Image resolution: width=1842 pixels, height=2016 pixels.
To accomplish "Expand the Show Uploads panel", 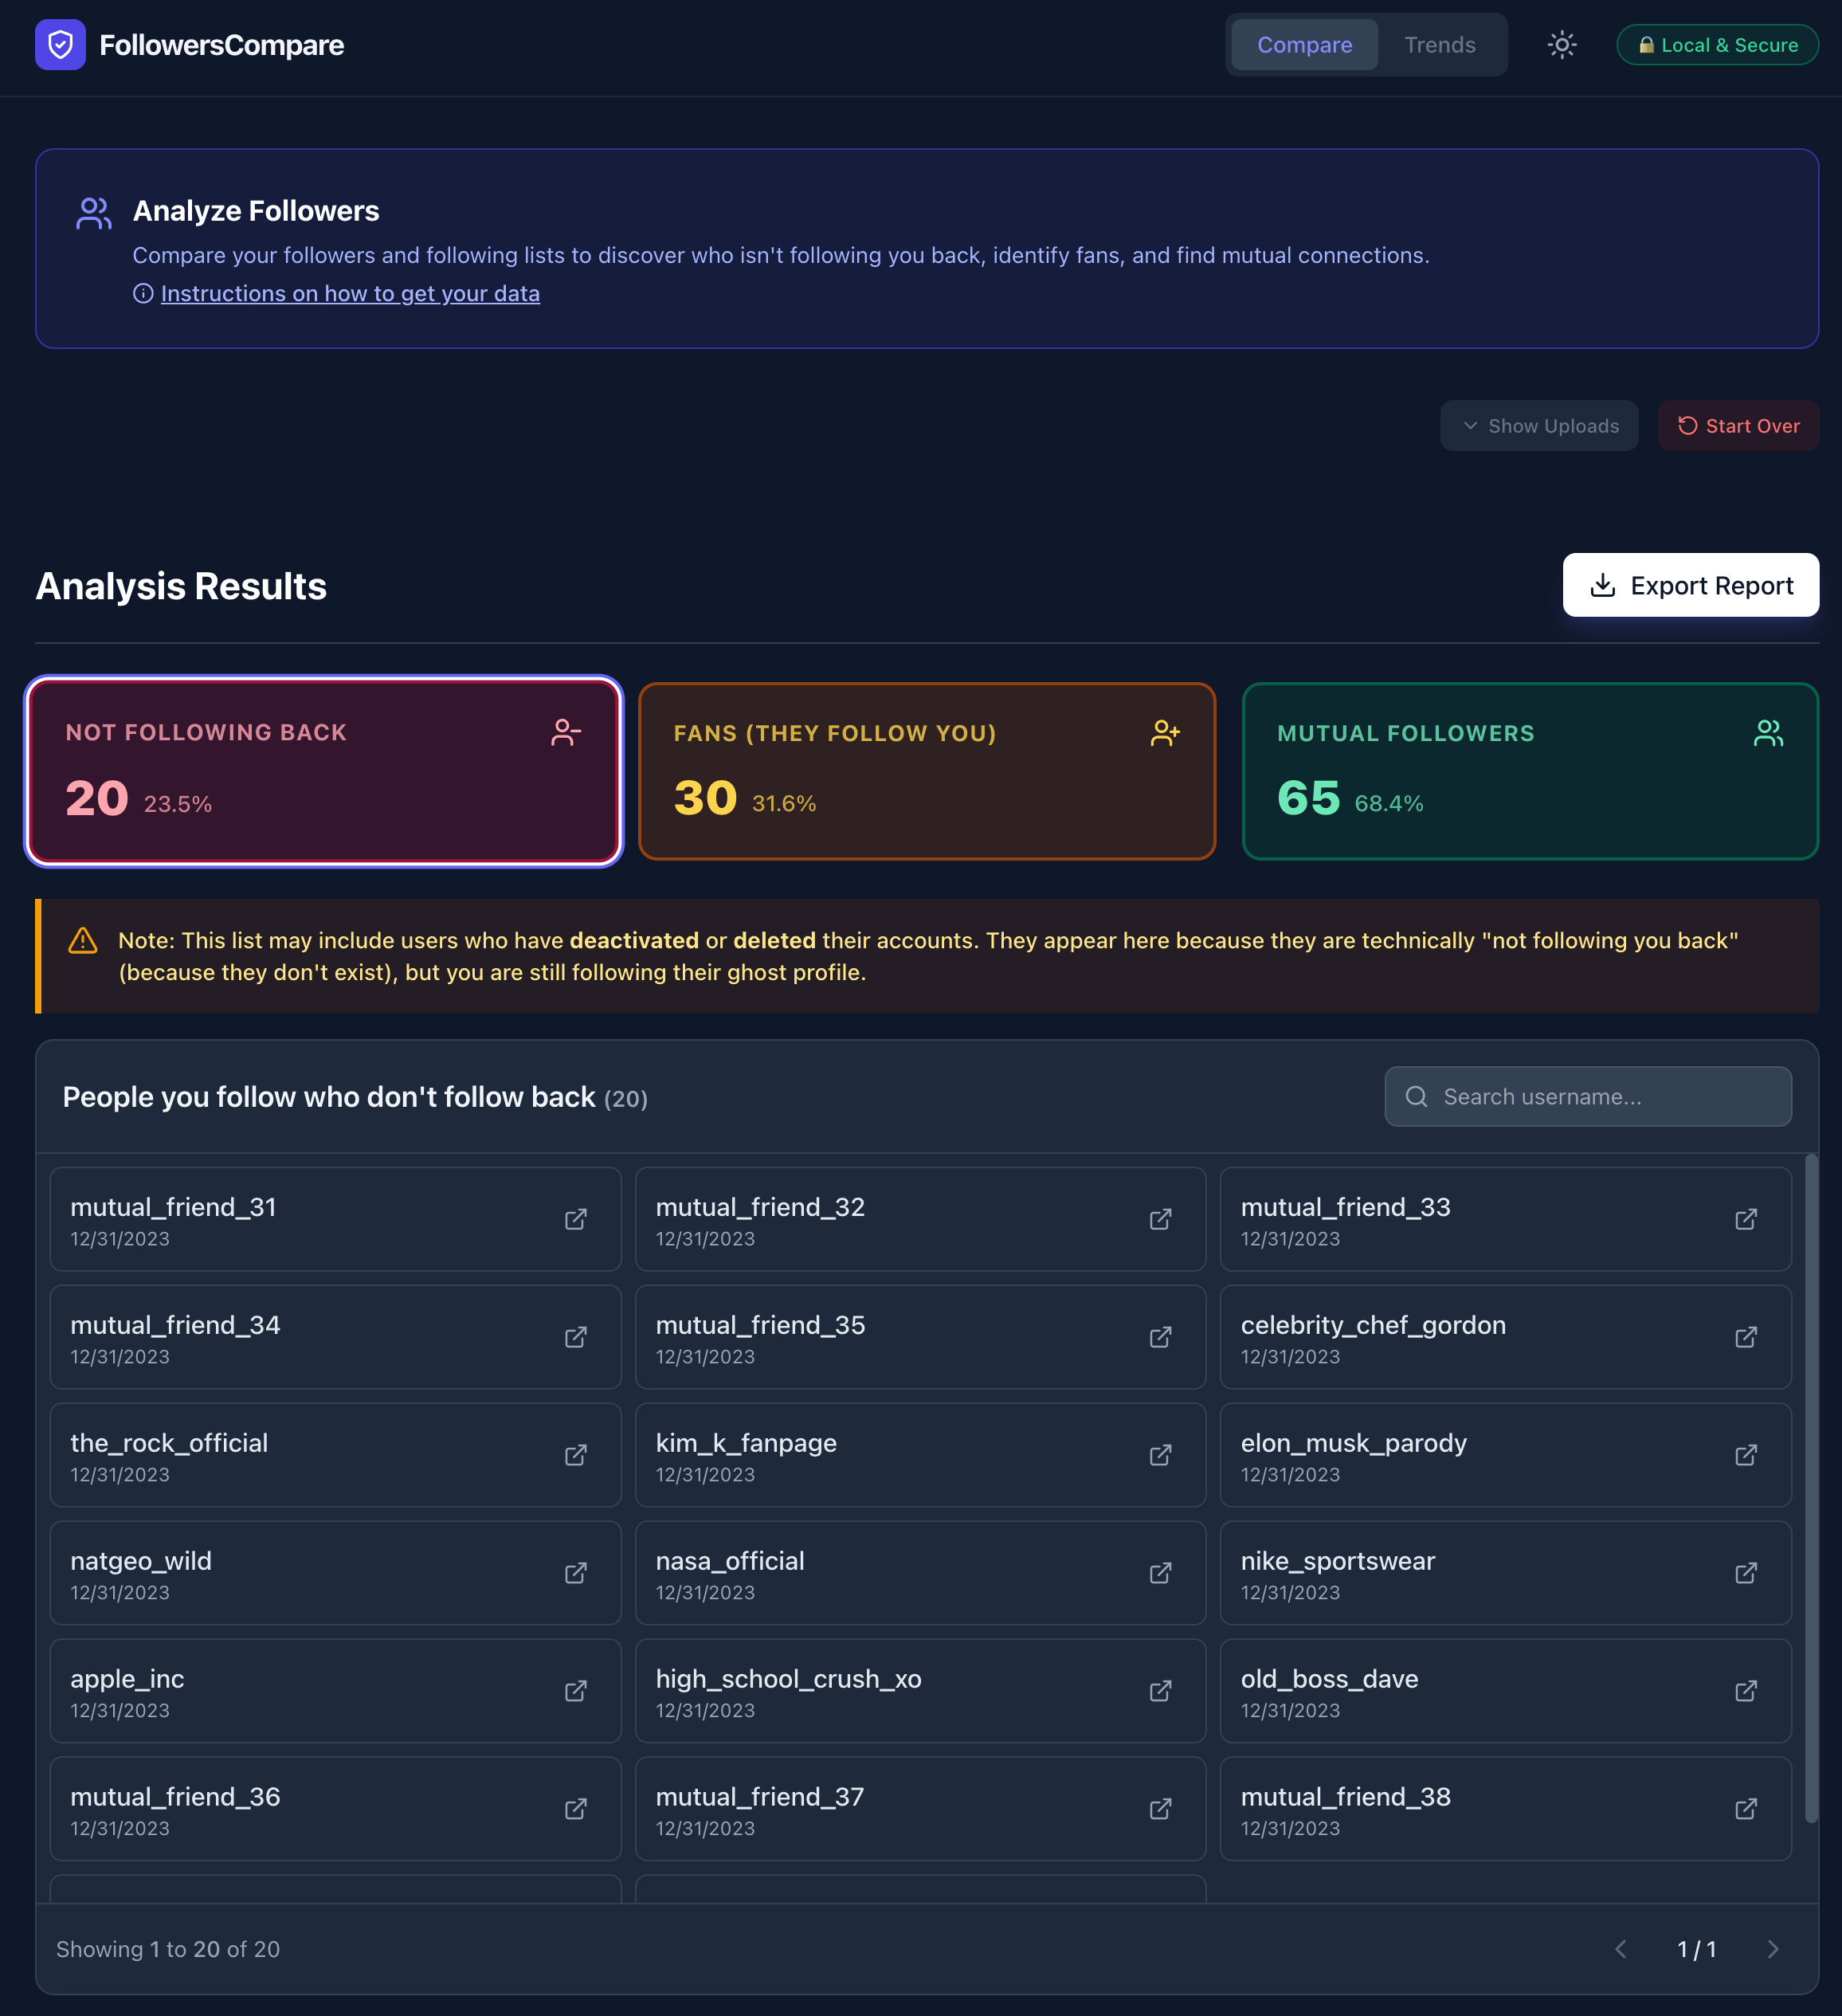I will [1539, 425].
